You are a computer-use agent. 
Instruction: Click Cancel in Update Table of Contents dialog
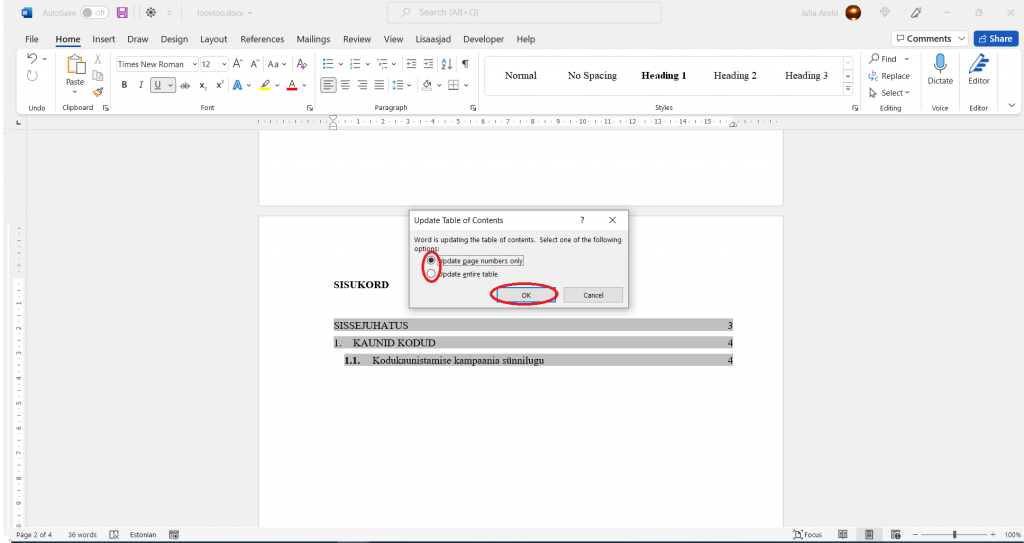(593, 295)
